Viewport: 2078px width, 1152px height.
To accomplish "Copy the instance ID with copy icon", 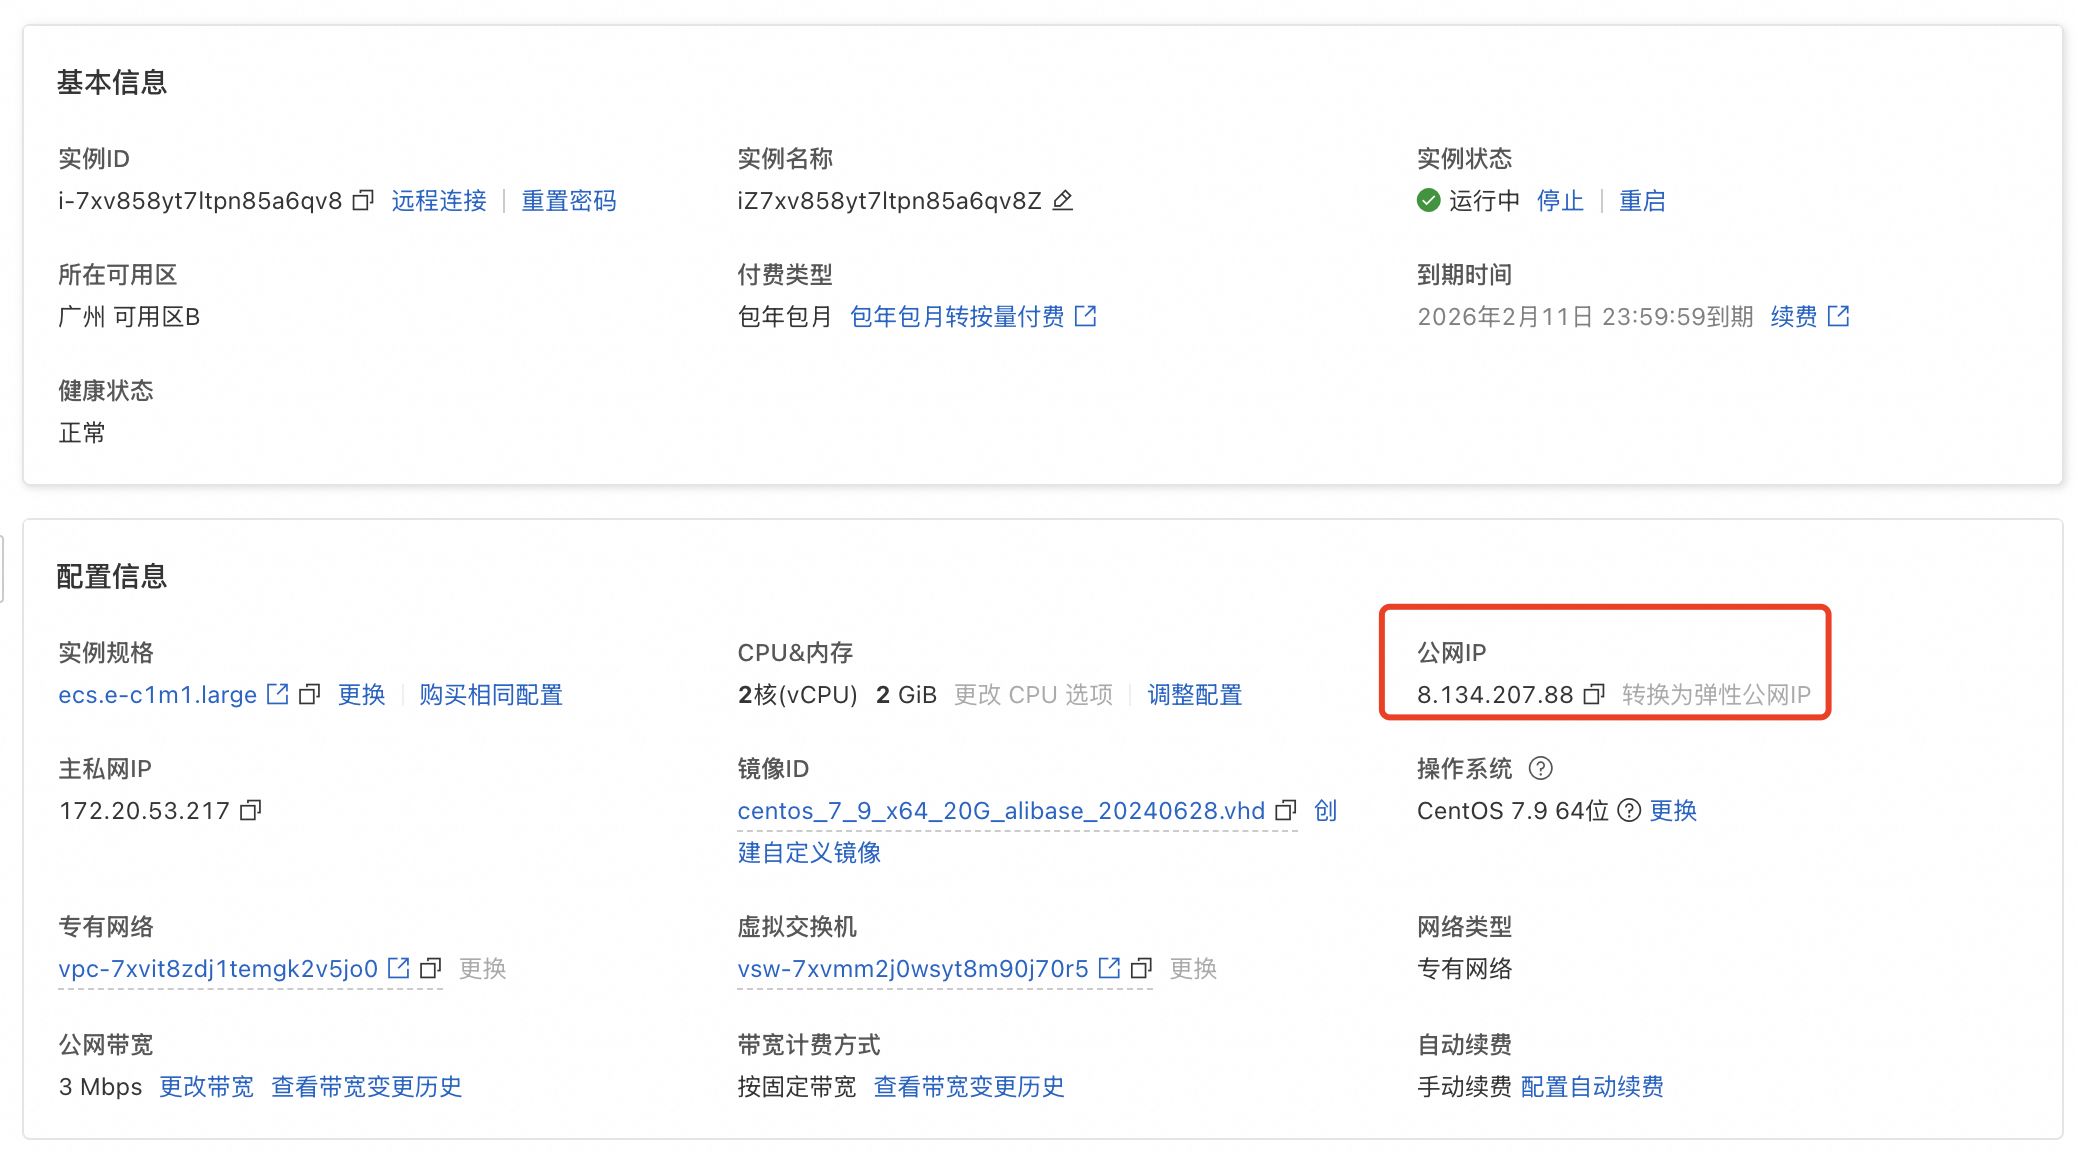I will point(363,201).
